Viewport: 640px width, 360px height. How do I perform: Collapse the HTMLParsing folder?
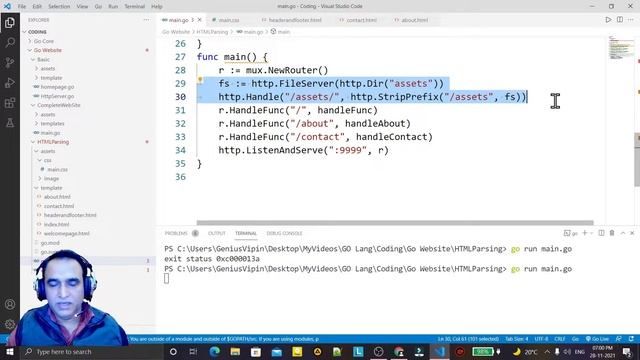[x=50, y=142]
